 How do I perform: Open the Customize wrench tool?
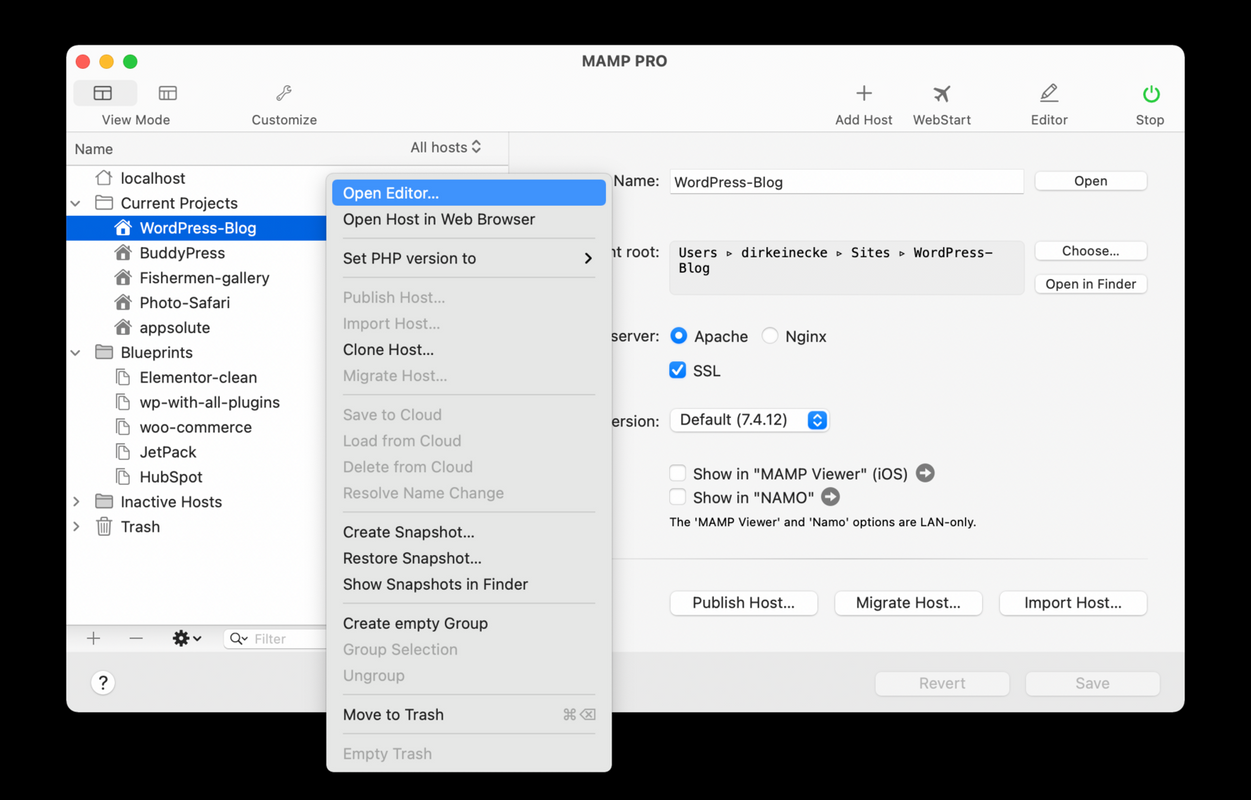pyautogui.click(x=284, y=93)
